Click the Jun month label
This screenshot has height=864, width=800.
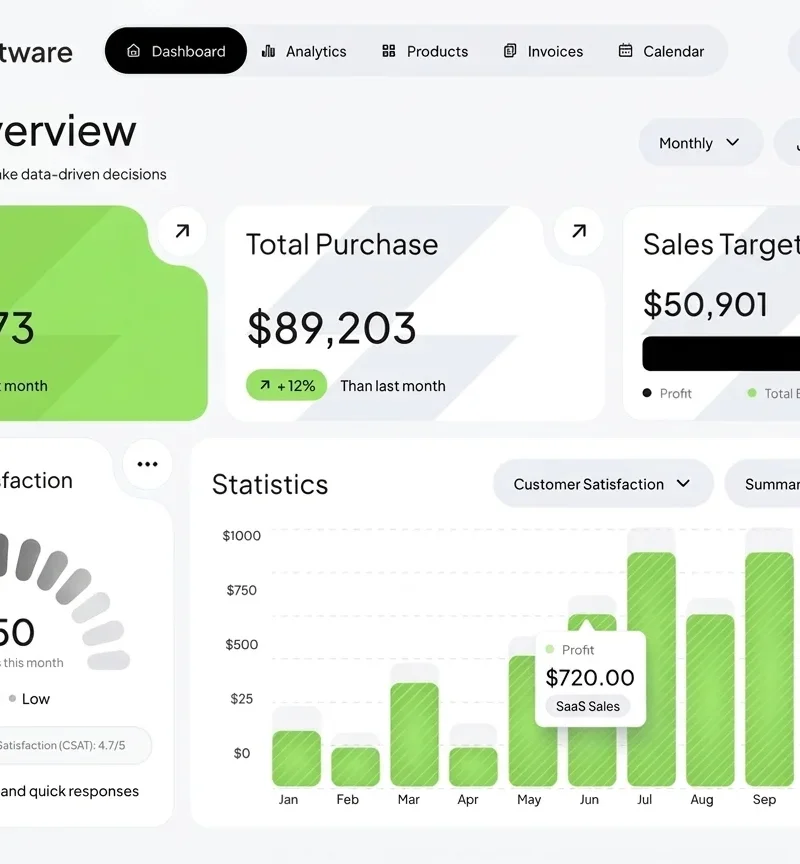coord(589,800)
